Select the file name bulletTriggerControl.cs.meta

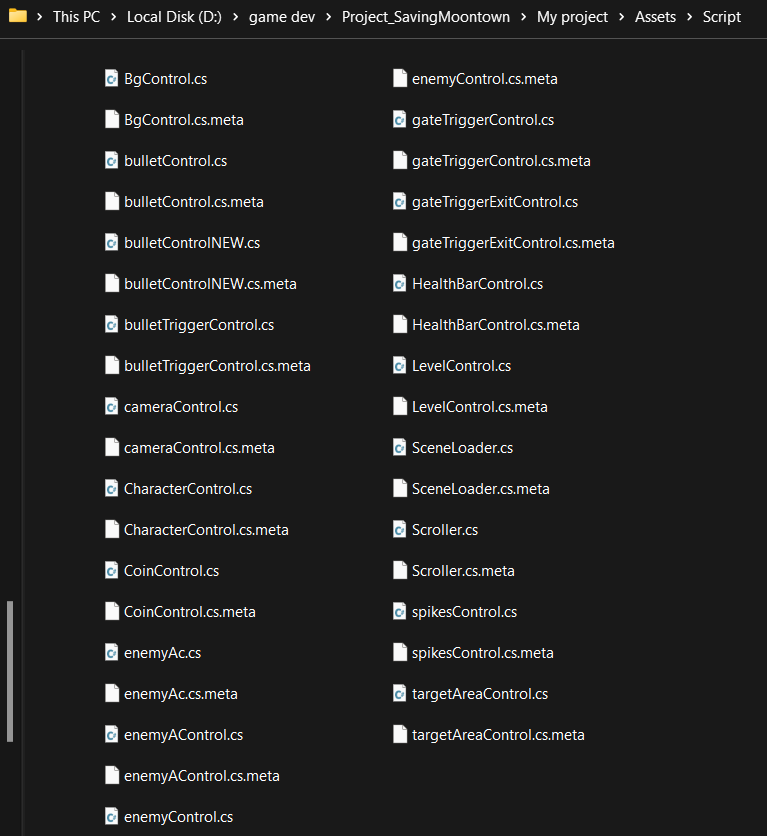coord(217,366)
